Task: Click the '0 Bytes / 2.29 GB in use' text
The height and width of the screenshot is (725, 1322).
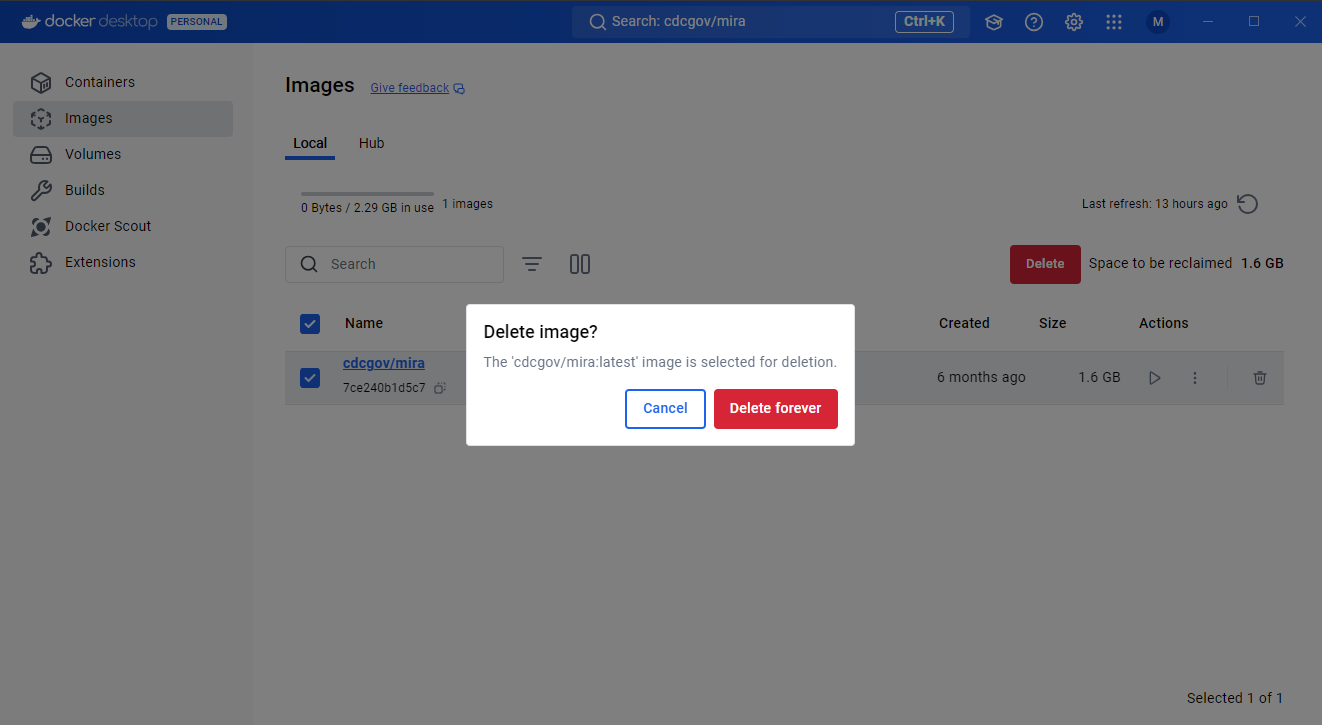Action: click(x=367, y=208)
